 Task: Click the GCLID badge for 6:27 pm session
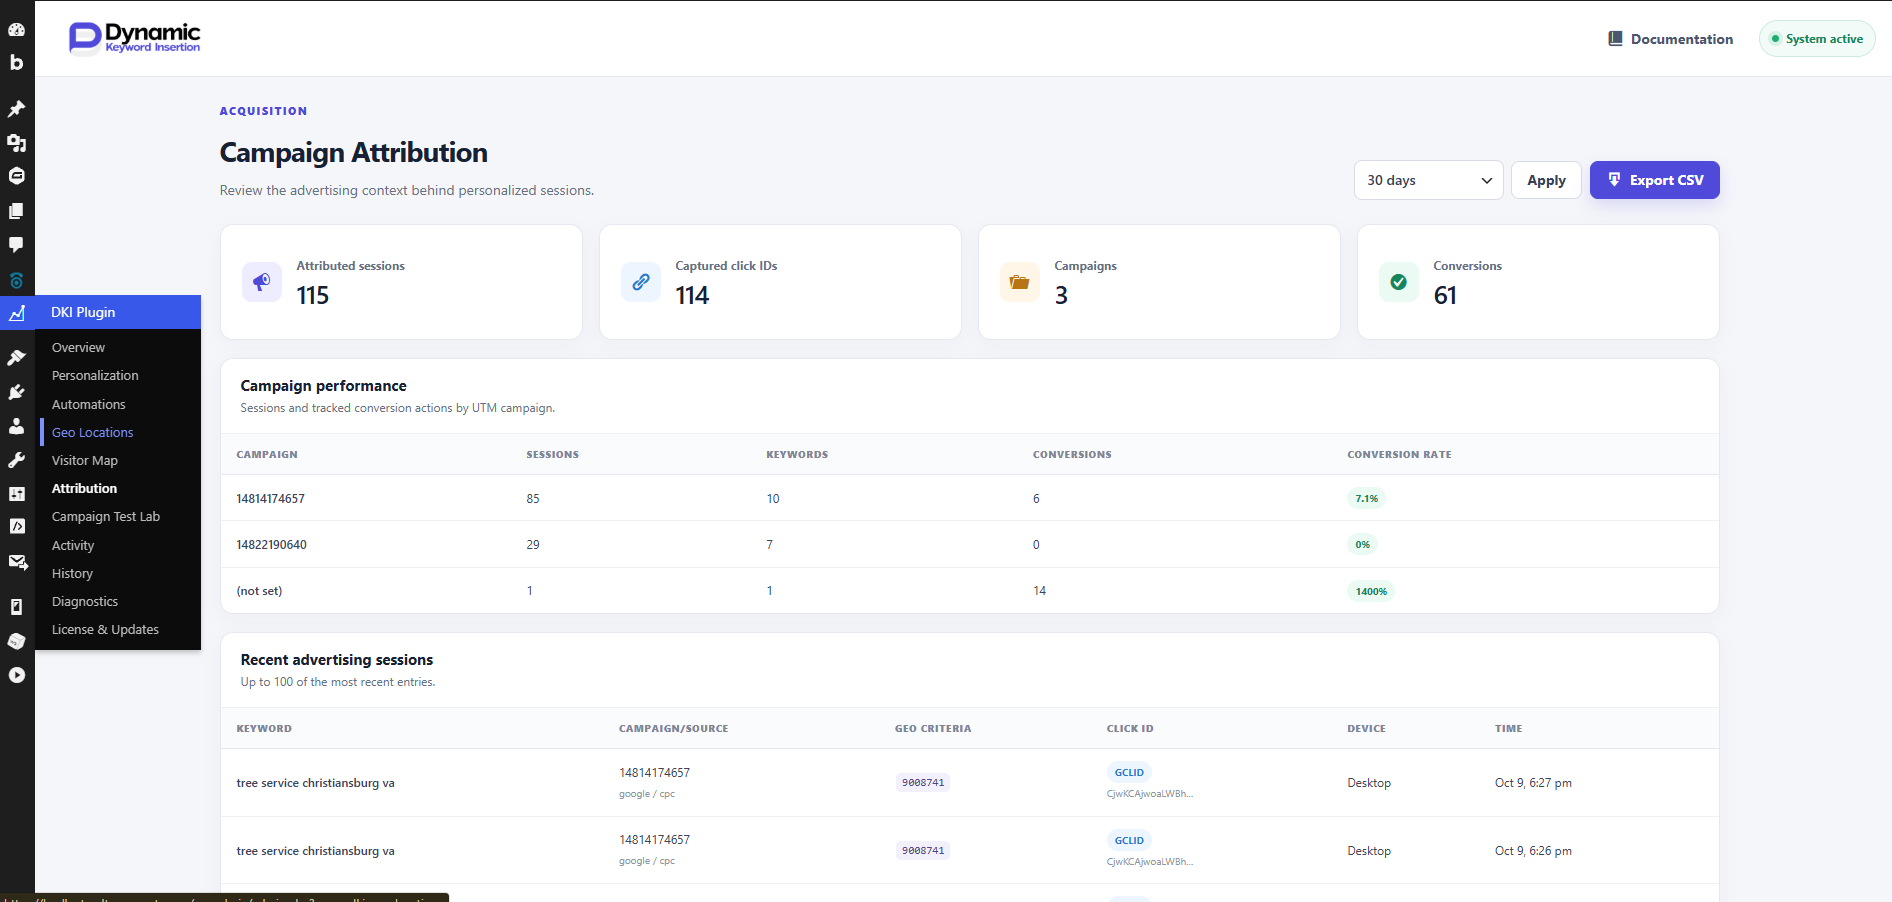click(x=1129, y=772)
